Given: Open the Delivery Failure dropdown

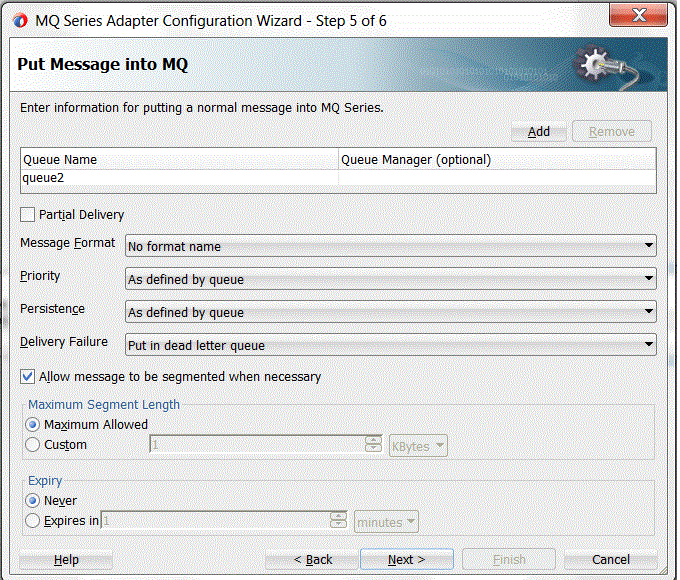Looking at the screenshot, I should tap(390, 345).
